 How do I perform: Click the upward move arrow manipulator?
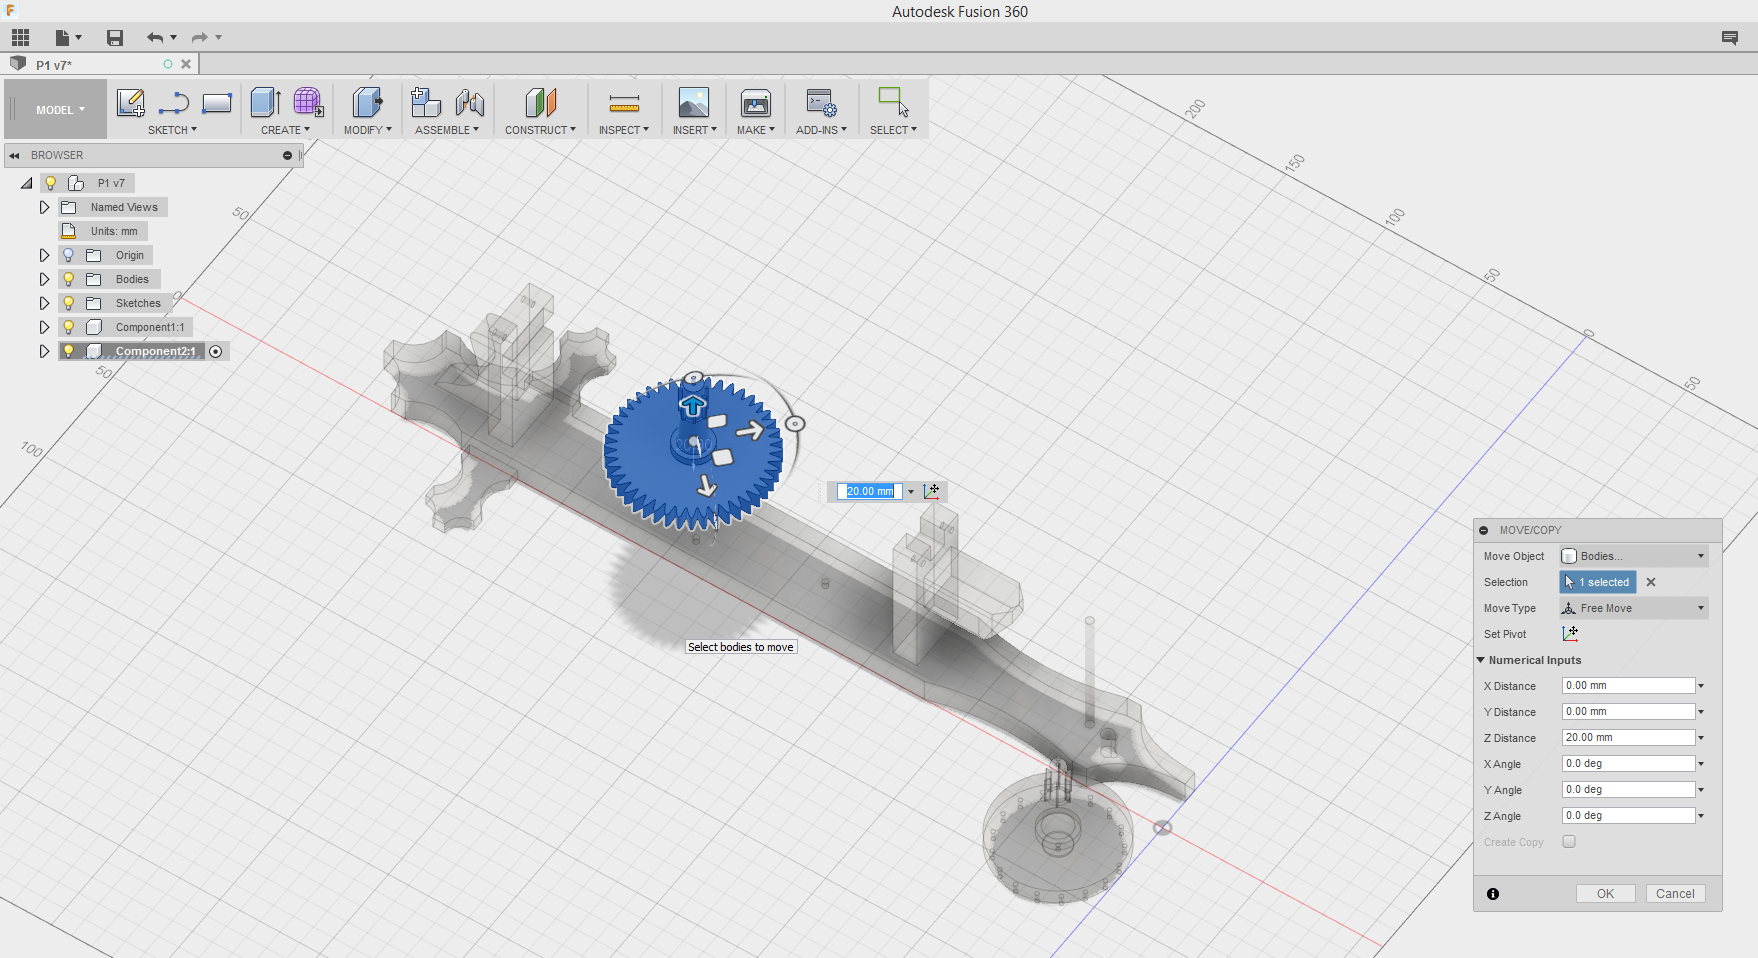[x=692, y=406]
